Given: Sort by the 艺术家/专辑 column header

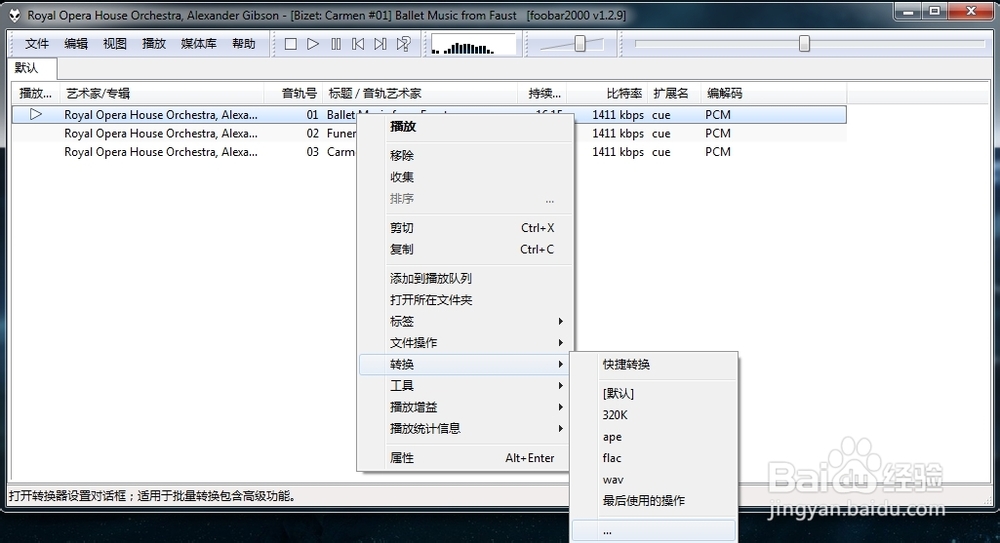Looking at the screenshot, I should click(162, 93).
